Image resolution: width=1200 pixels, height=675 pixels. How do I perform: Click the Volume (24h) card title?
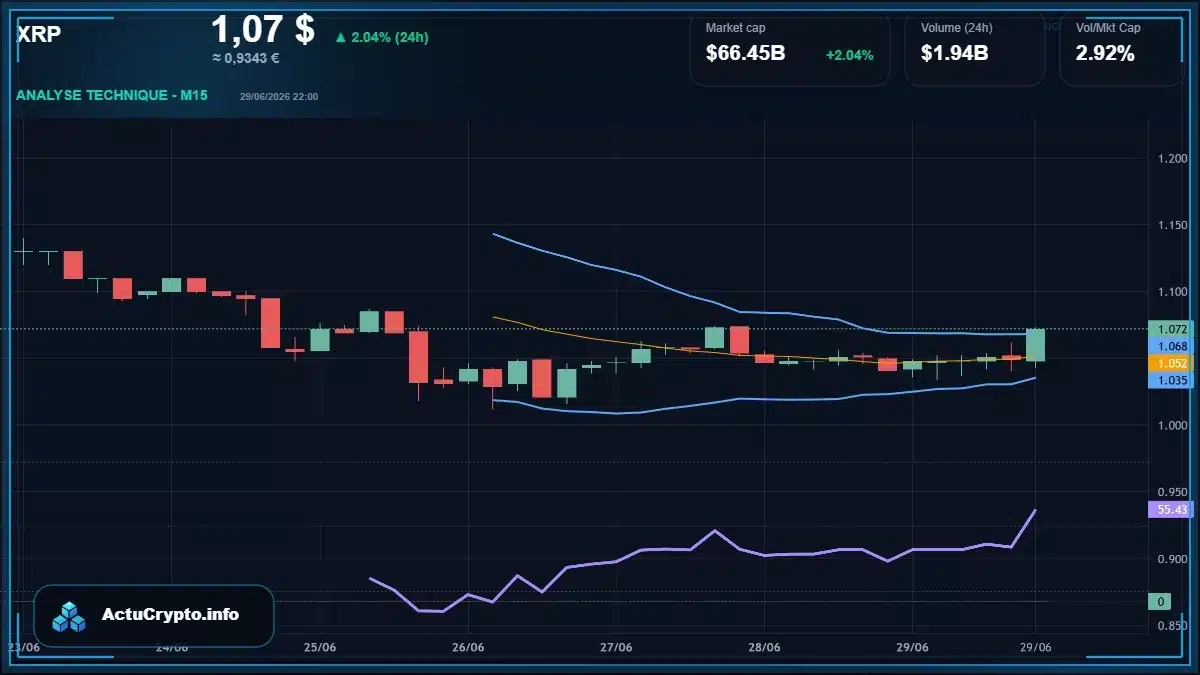957,28
